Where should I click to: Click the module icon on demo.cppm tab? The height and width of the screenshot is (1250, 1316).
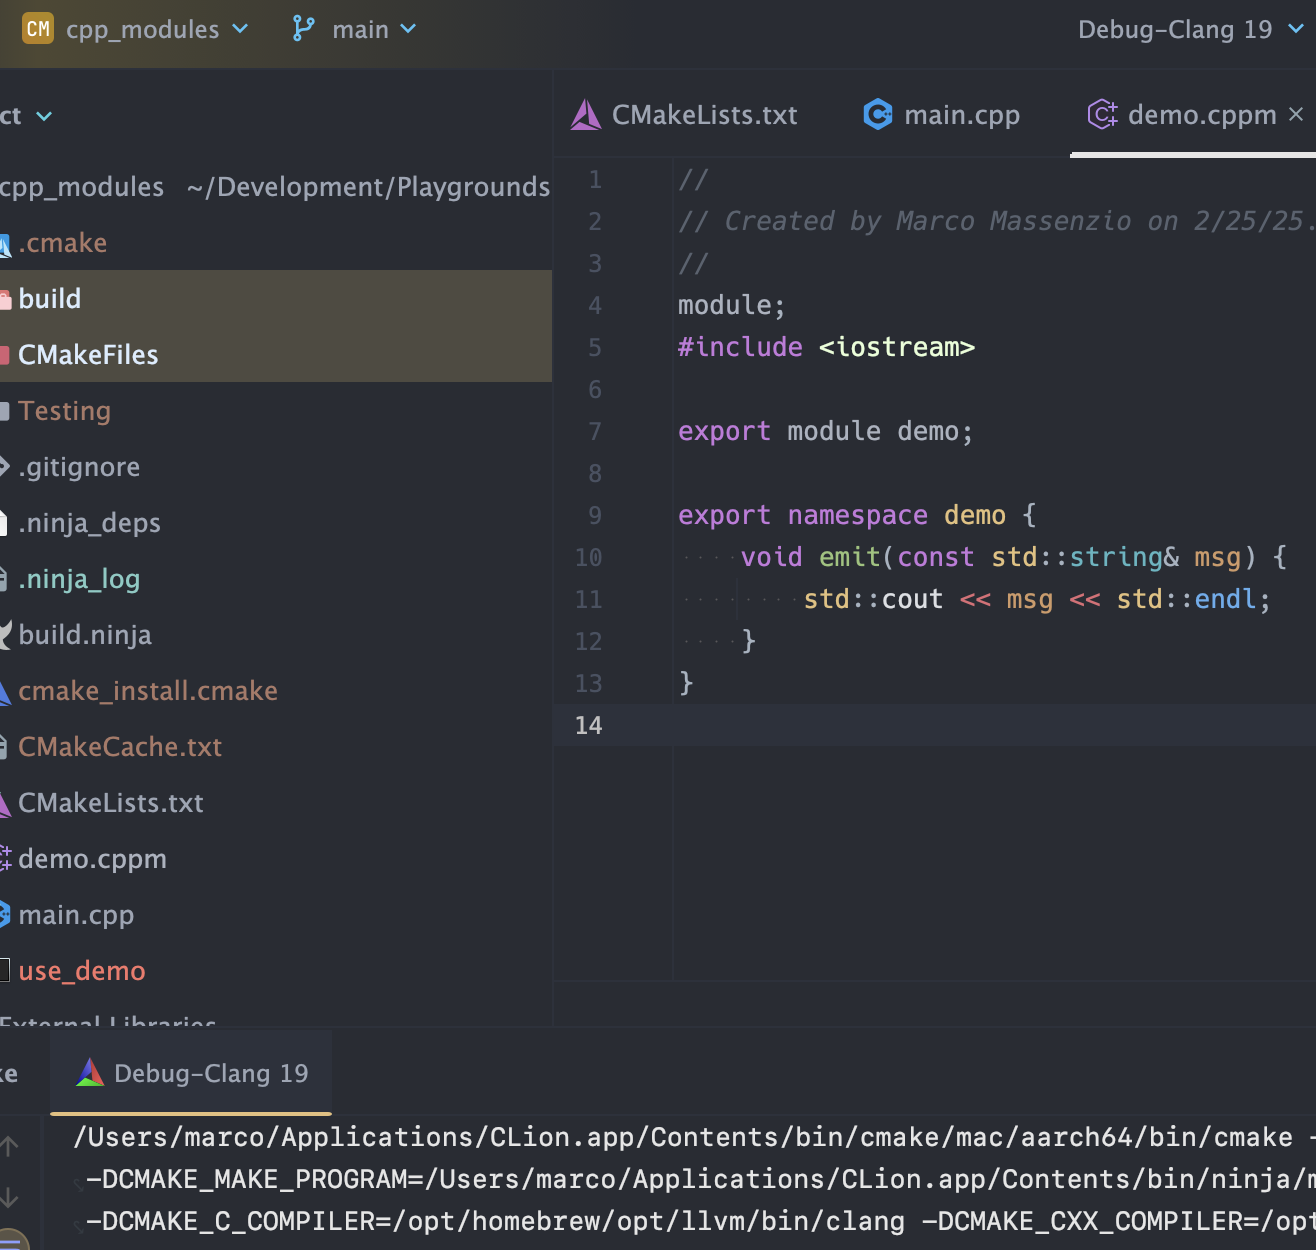(x=1102, y=115)
